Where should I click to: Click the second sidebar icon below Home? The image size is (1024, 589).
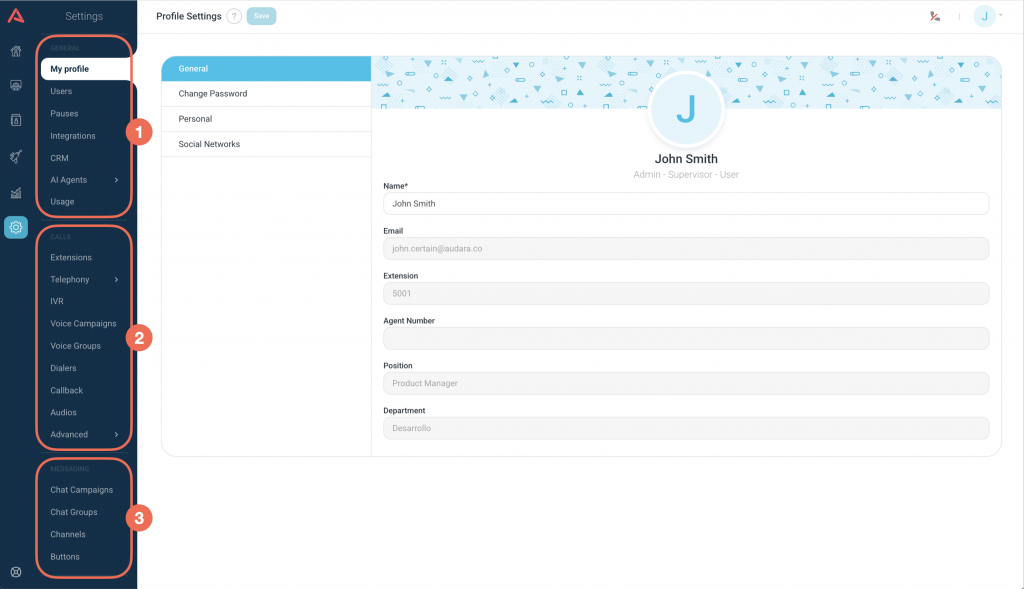coord(16,86)
